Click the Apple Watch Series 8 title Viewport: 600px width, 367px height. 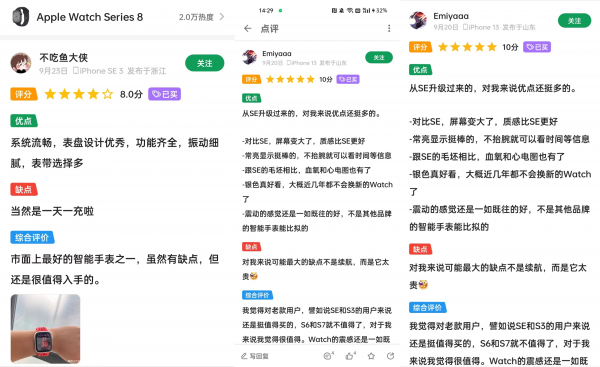[x=90, y=17]
